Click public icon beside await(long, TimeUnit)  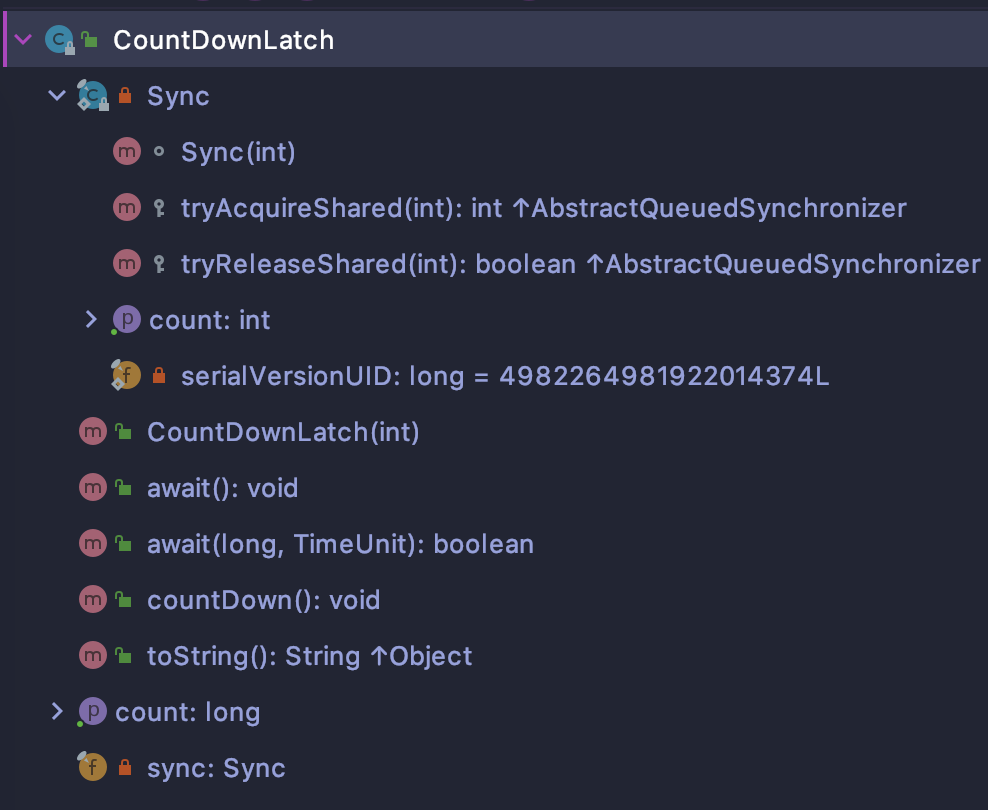pyautogui.click(x=124, y=544)
